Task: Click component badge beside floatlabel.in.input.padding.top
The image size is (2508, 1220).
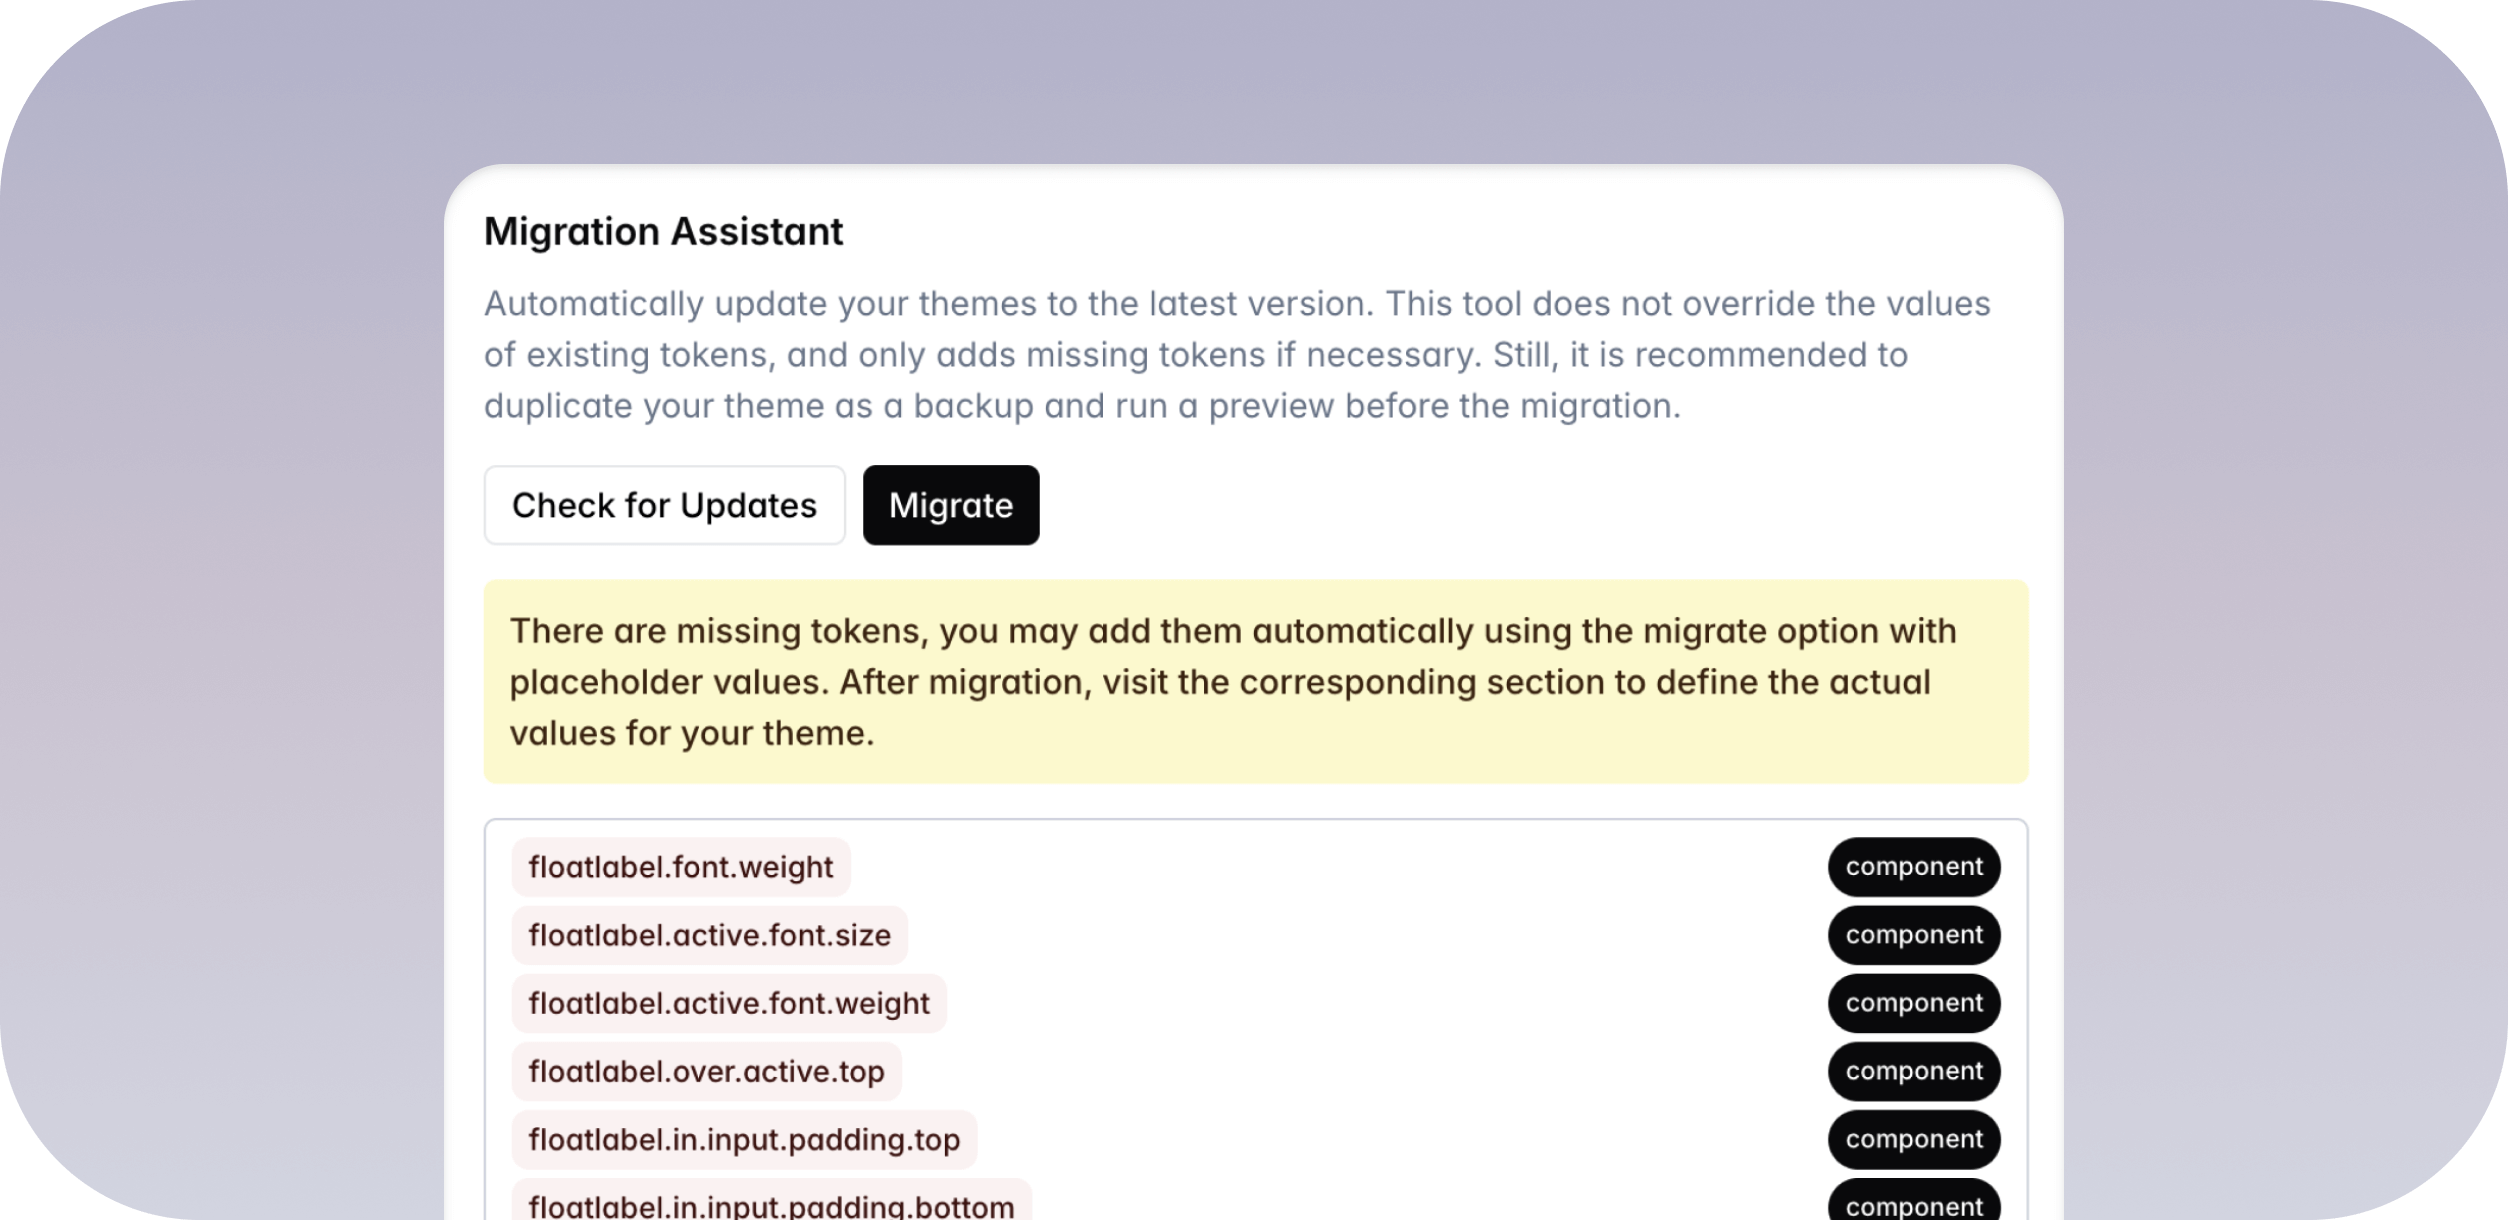Action: 1913,1139
